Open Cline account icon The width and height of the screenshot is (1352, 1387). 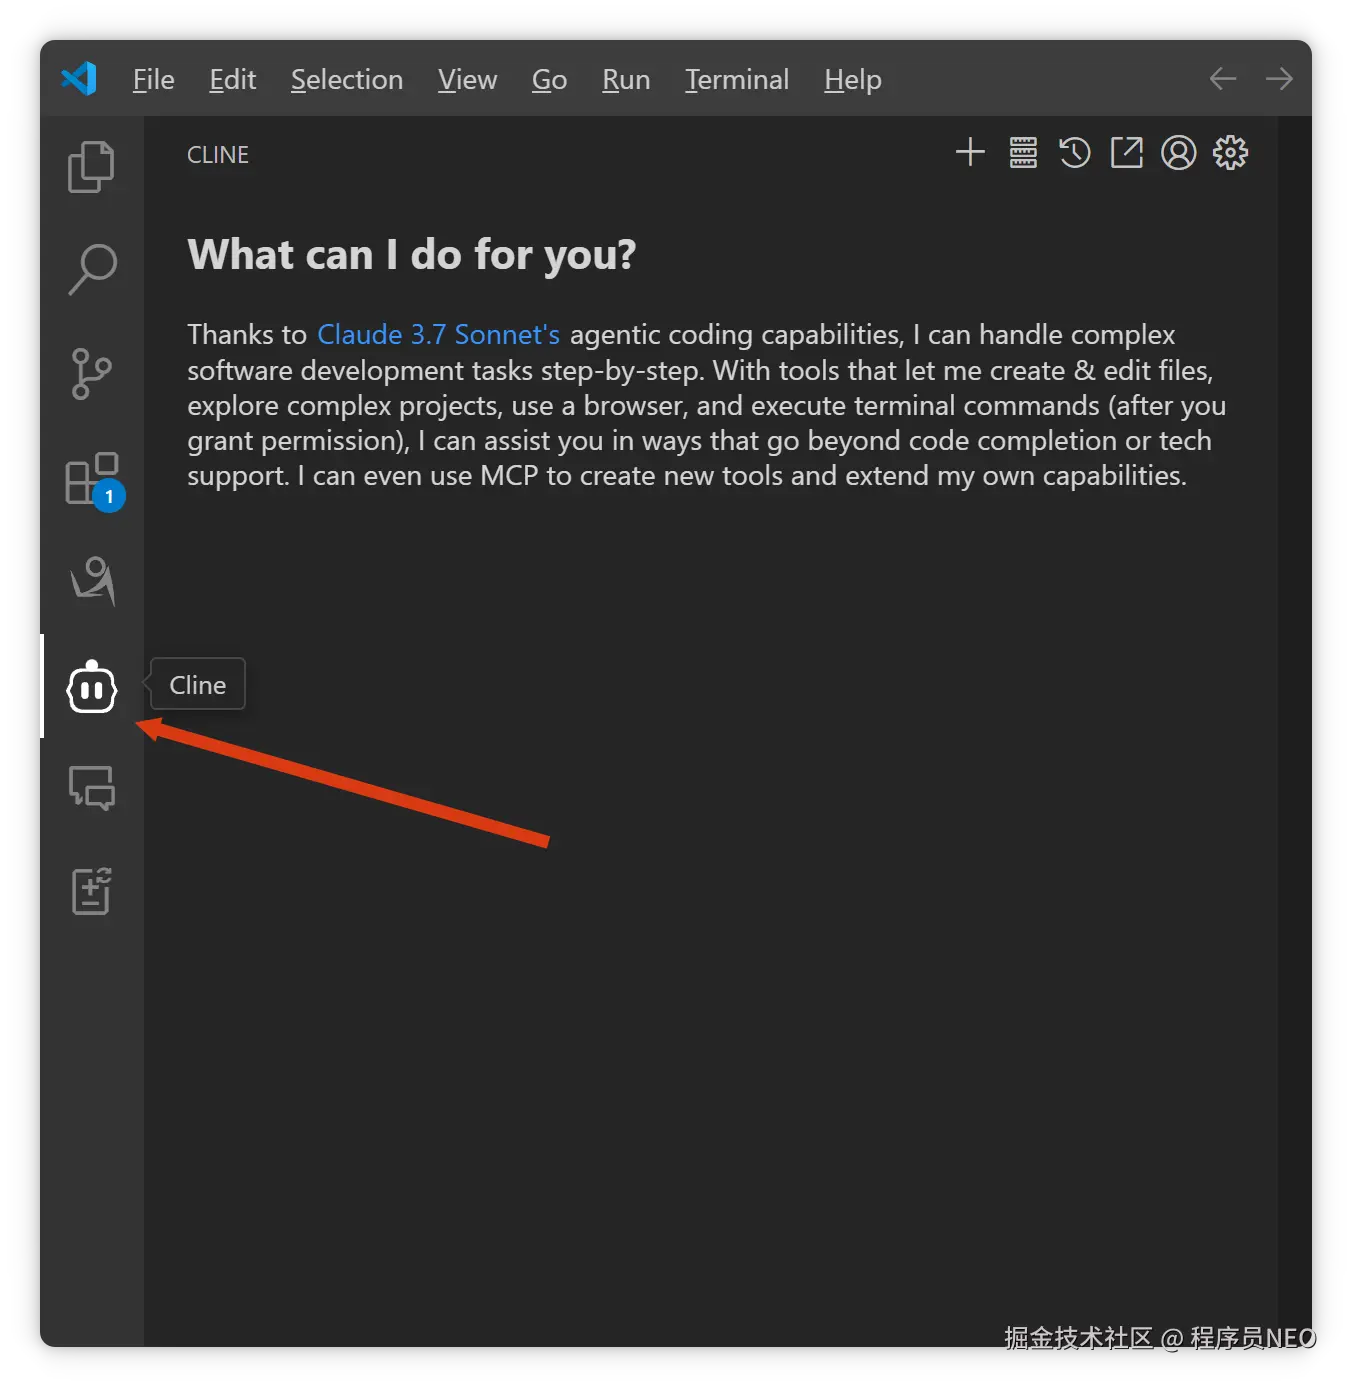click(x=1179, y=153)
